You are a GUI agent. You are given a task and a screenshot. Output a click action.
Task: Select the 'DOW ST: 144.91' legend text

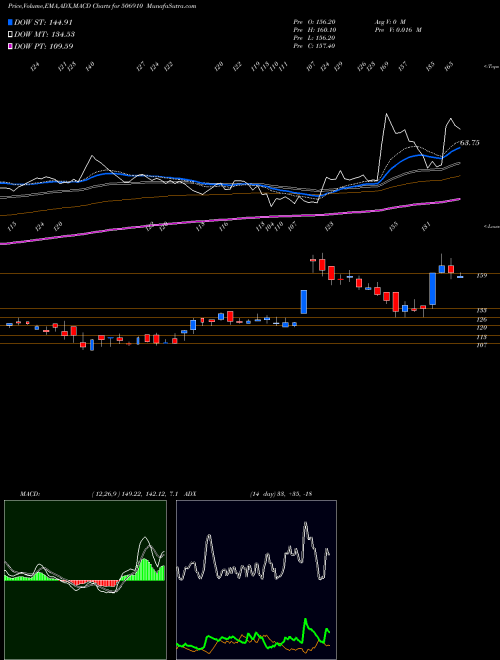click(44, 23)
